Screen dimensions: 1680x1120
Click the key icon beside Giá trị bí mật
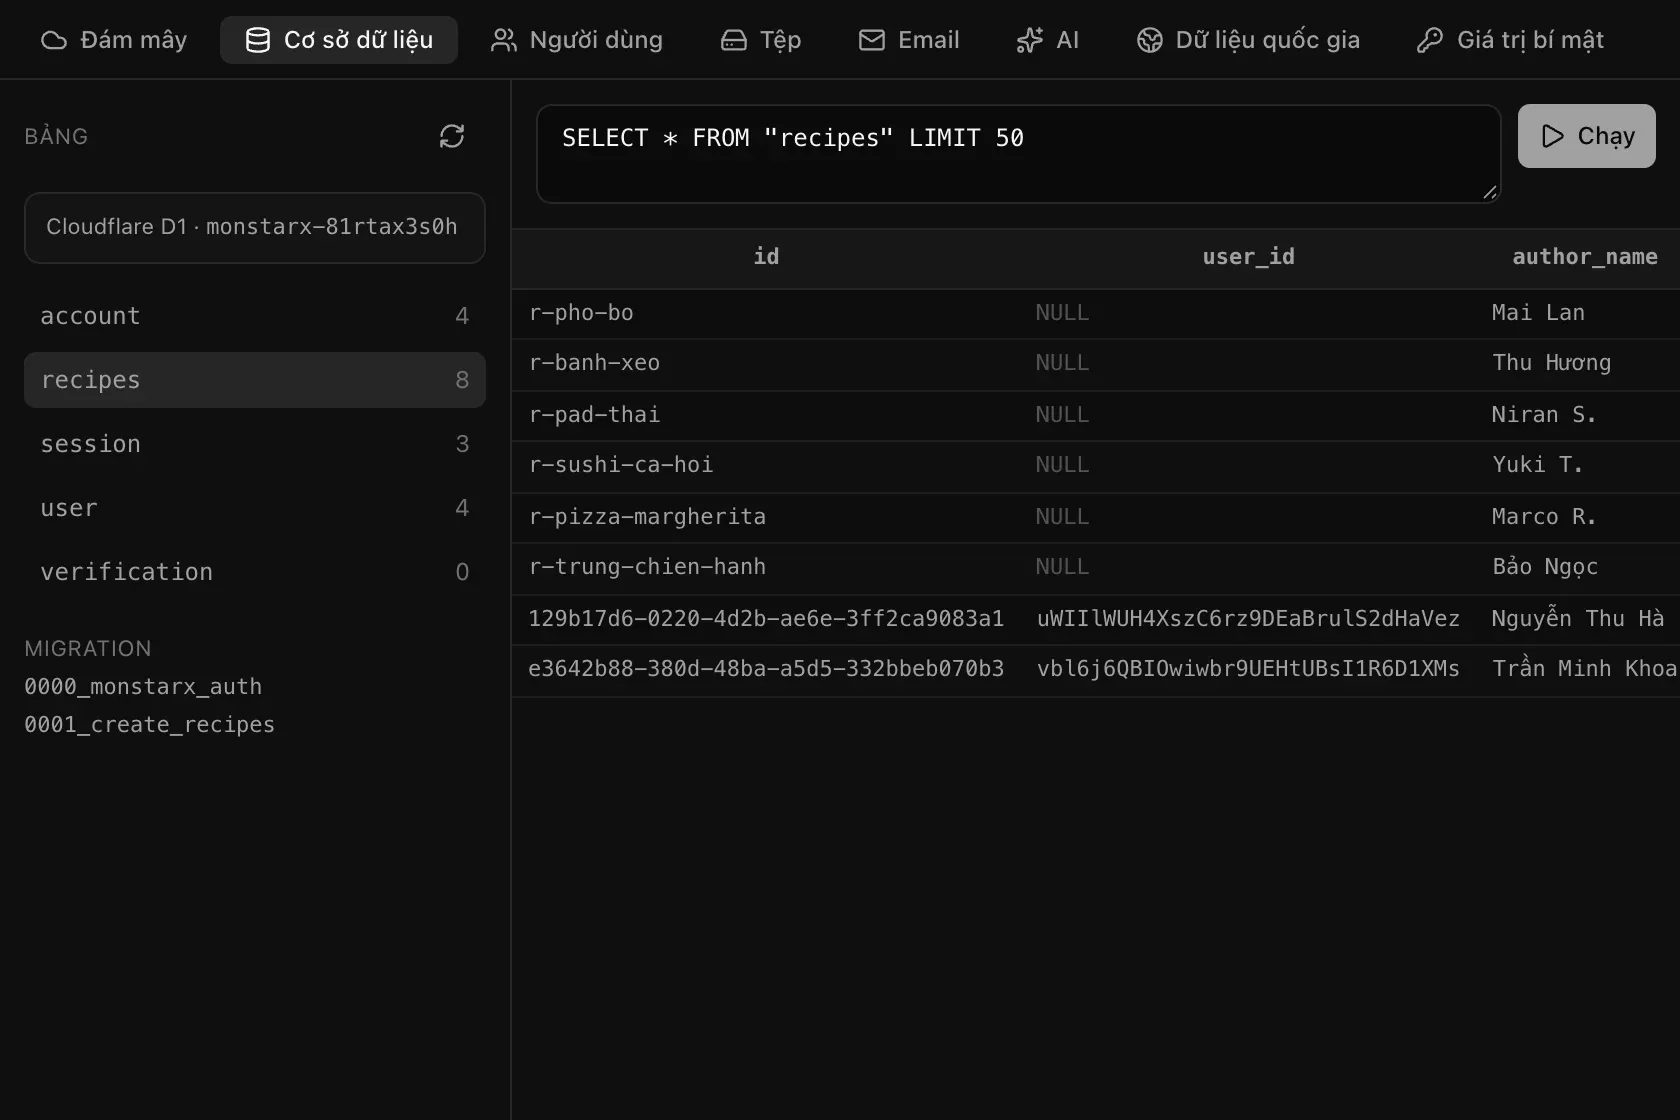[1430, 40]
